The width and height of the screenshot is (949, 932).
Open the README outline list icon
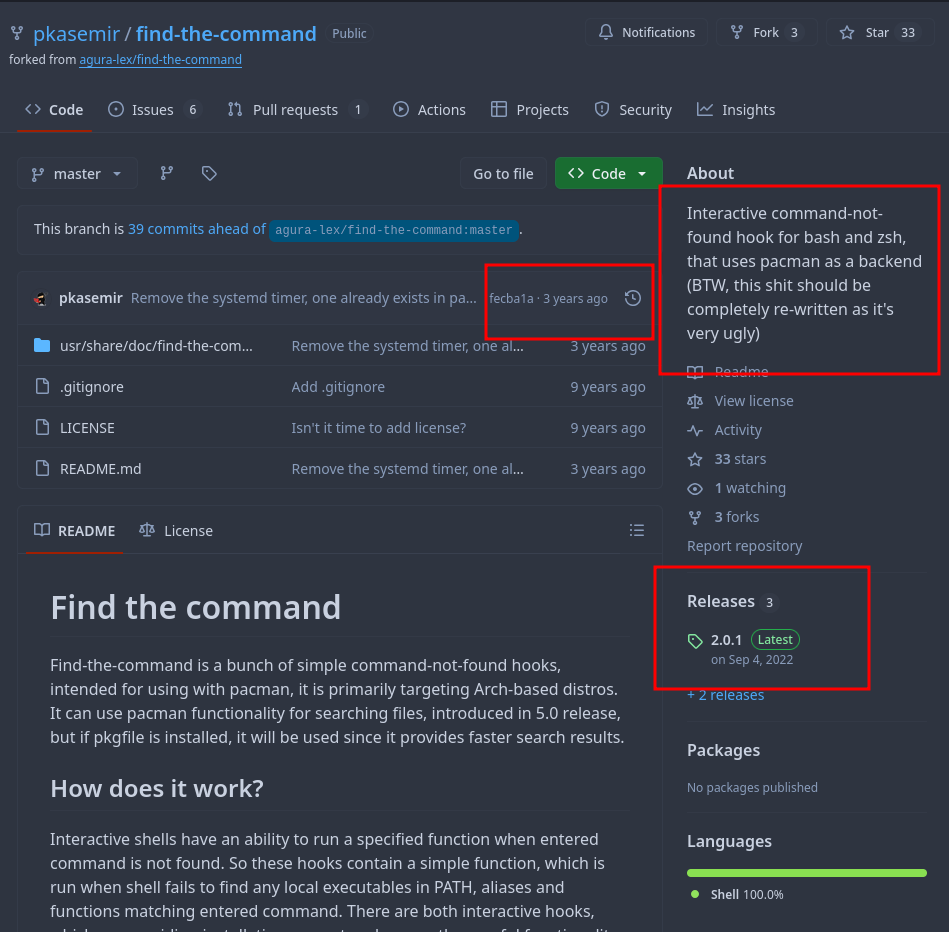point(637,530)
